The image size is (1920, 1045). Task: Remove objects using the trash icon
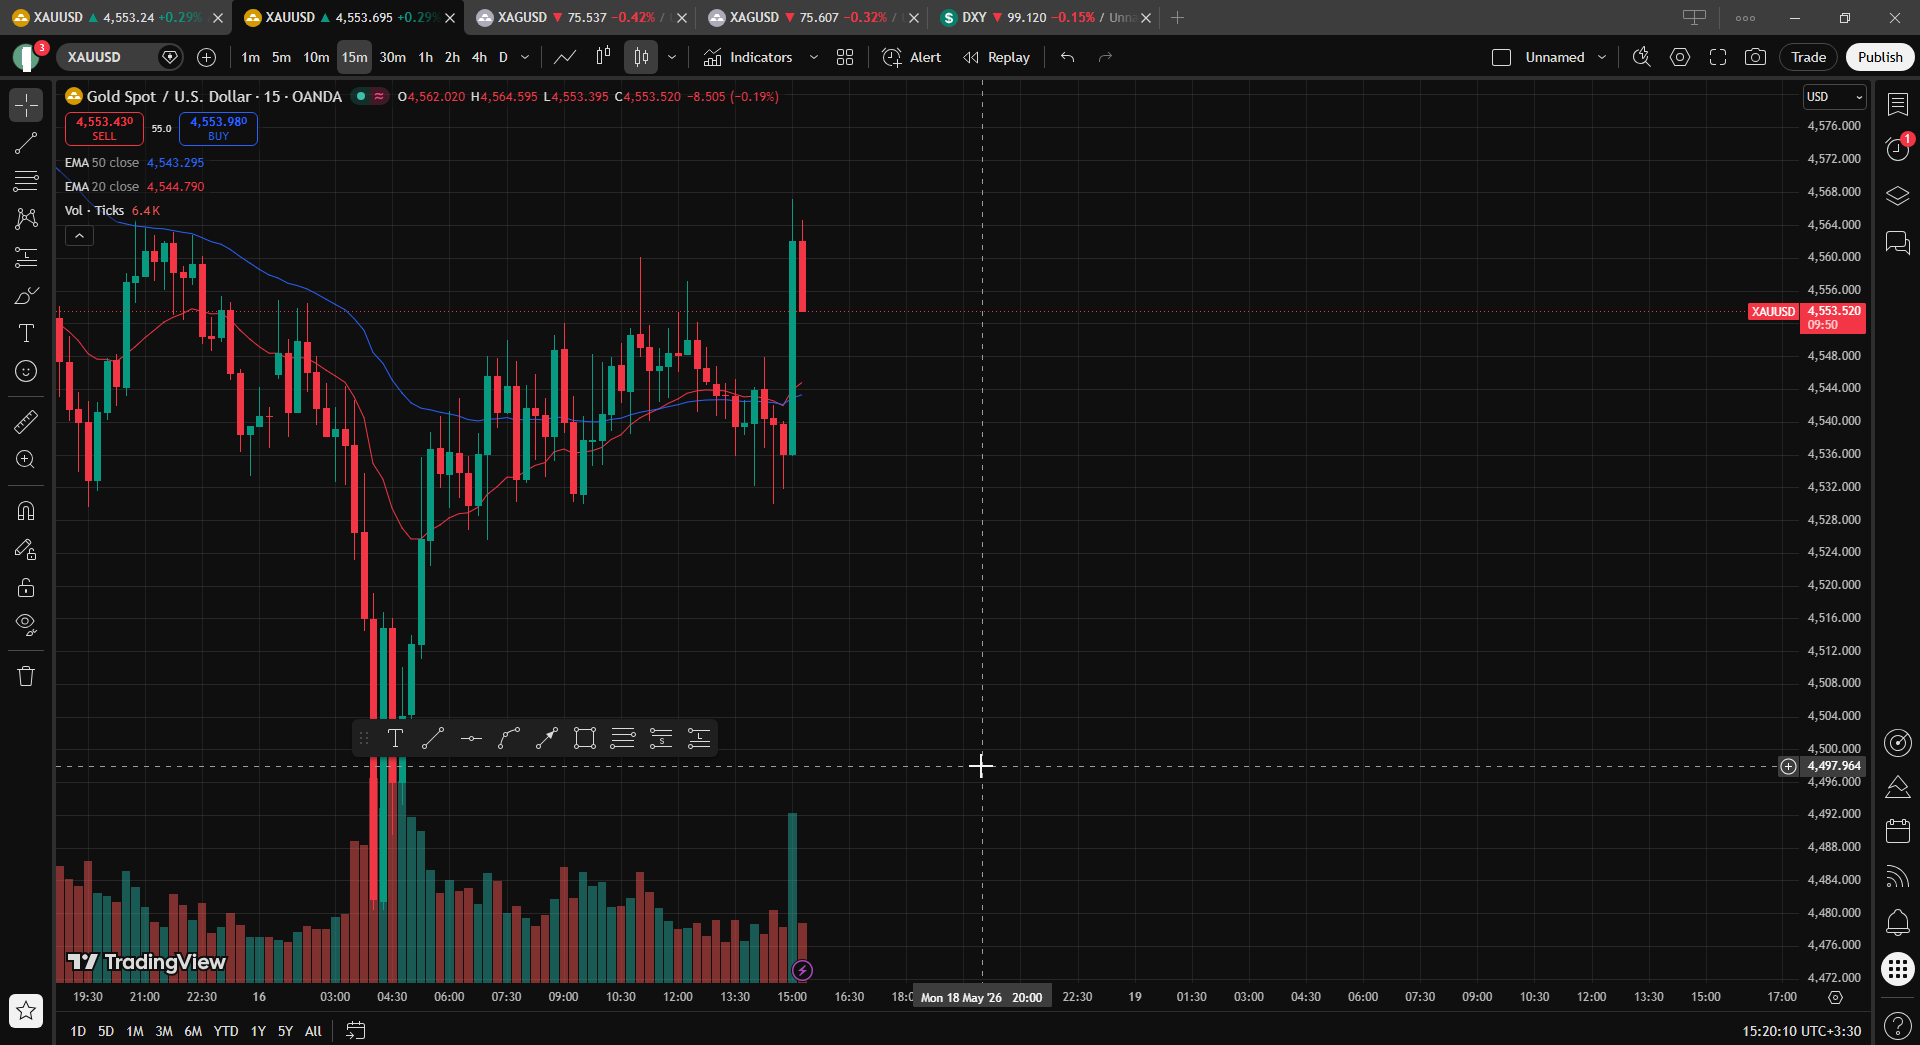26,676
